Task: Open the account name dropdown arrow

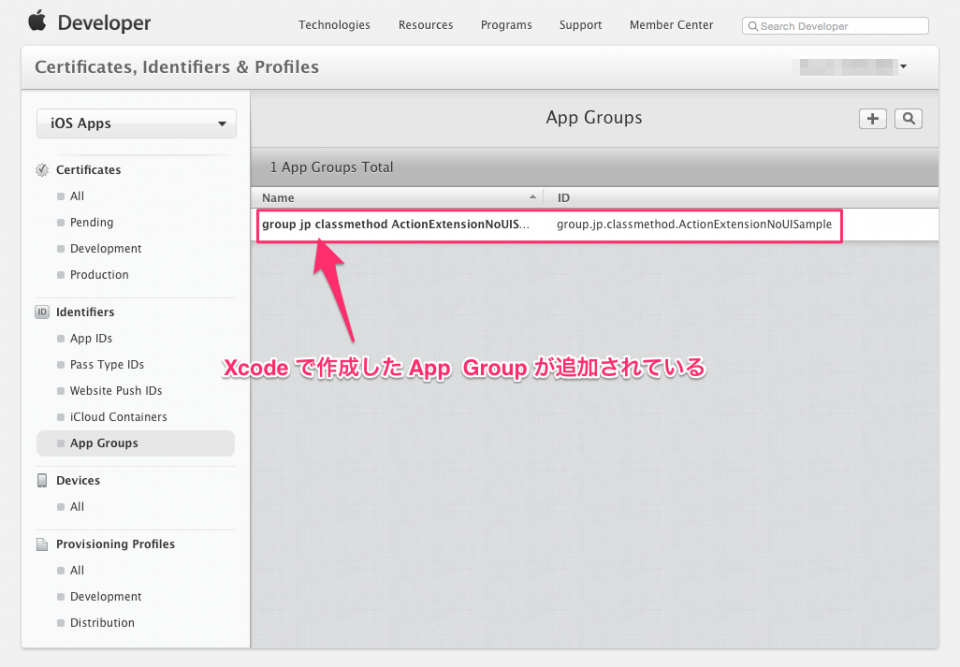Action: 903,66
